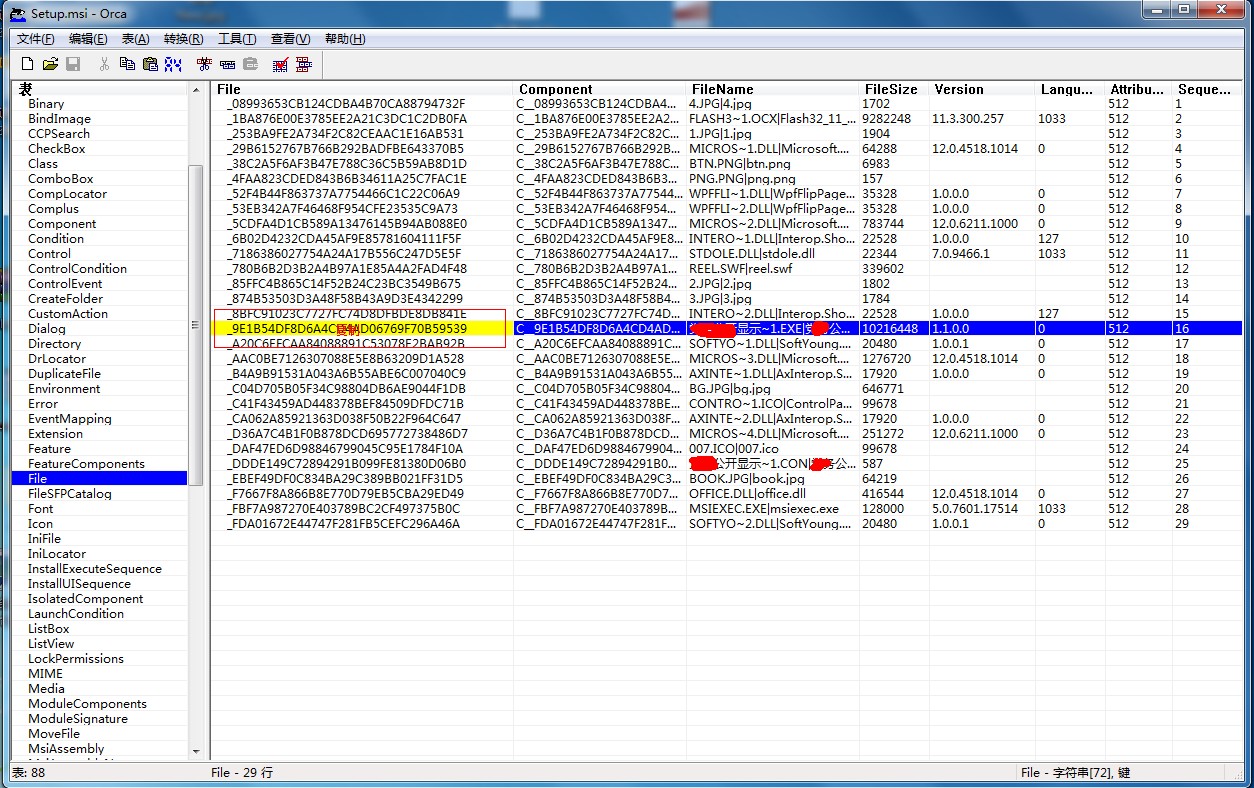Open the 查看(V) menu
The image size is (1254, 788).
[x=290, y=39]
